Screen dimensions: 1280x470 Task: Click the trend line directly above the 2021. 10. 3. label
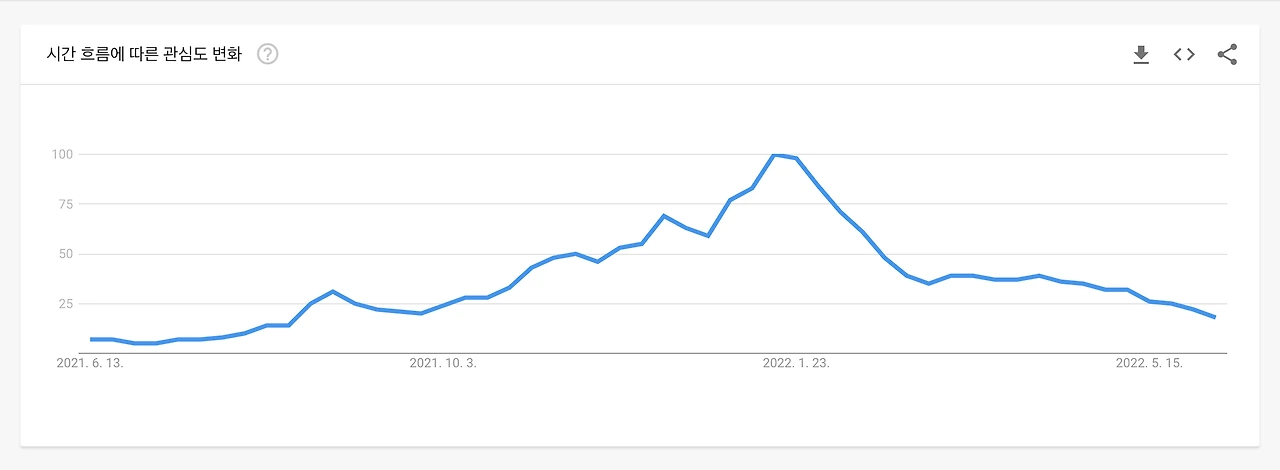coord(443,306)
